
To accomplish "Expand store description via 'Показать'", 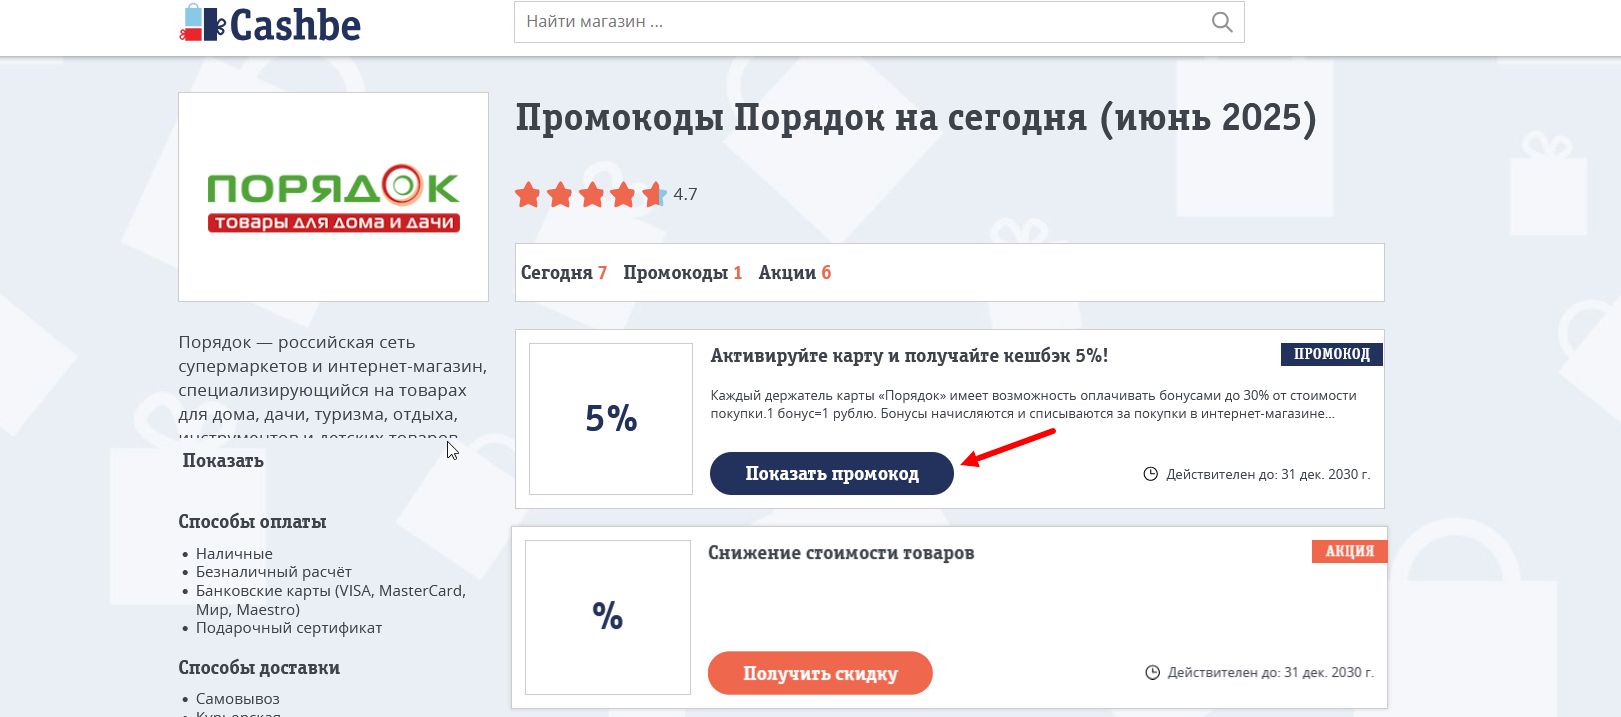I will (x=223, y=461).
